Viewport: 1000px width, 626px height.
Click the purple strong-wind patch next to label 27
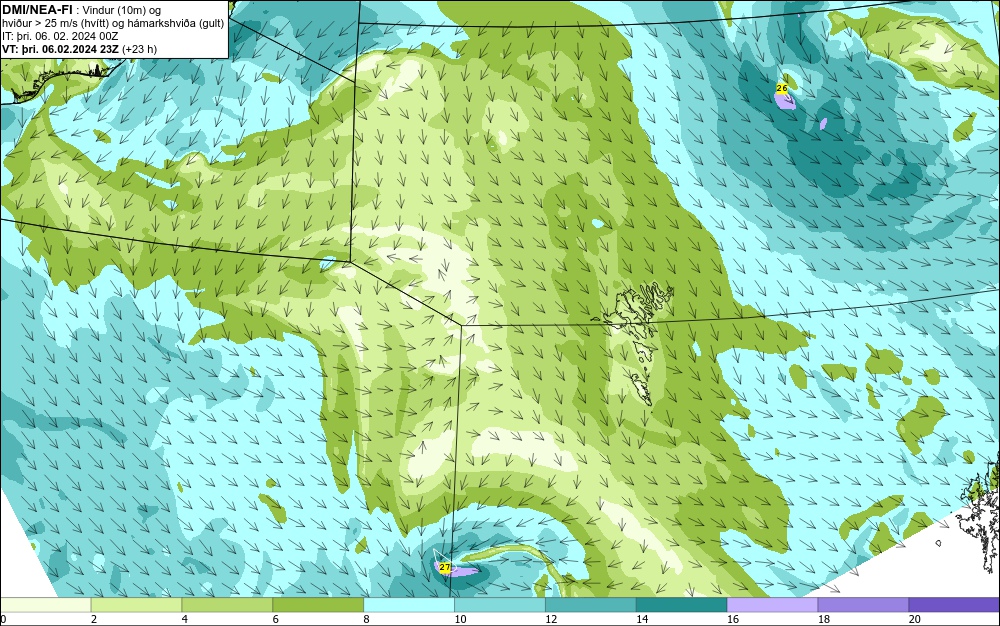462,571
